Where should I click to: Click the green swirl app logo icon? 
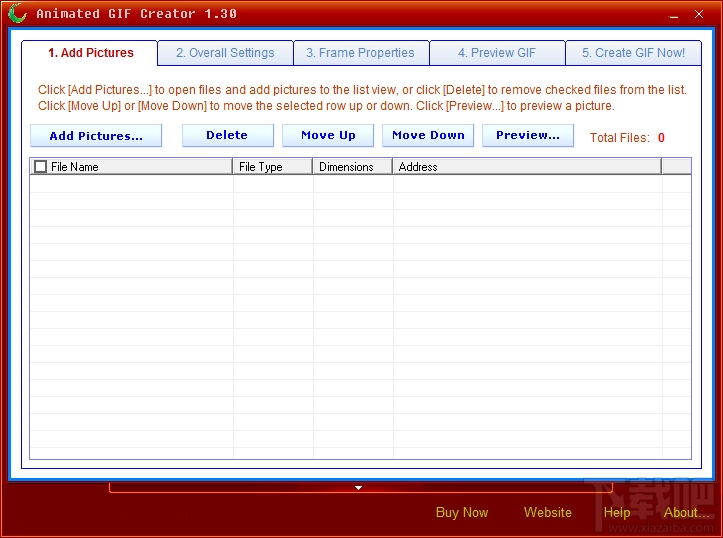tap(18, 13)
